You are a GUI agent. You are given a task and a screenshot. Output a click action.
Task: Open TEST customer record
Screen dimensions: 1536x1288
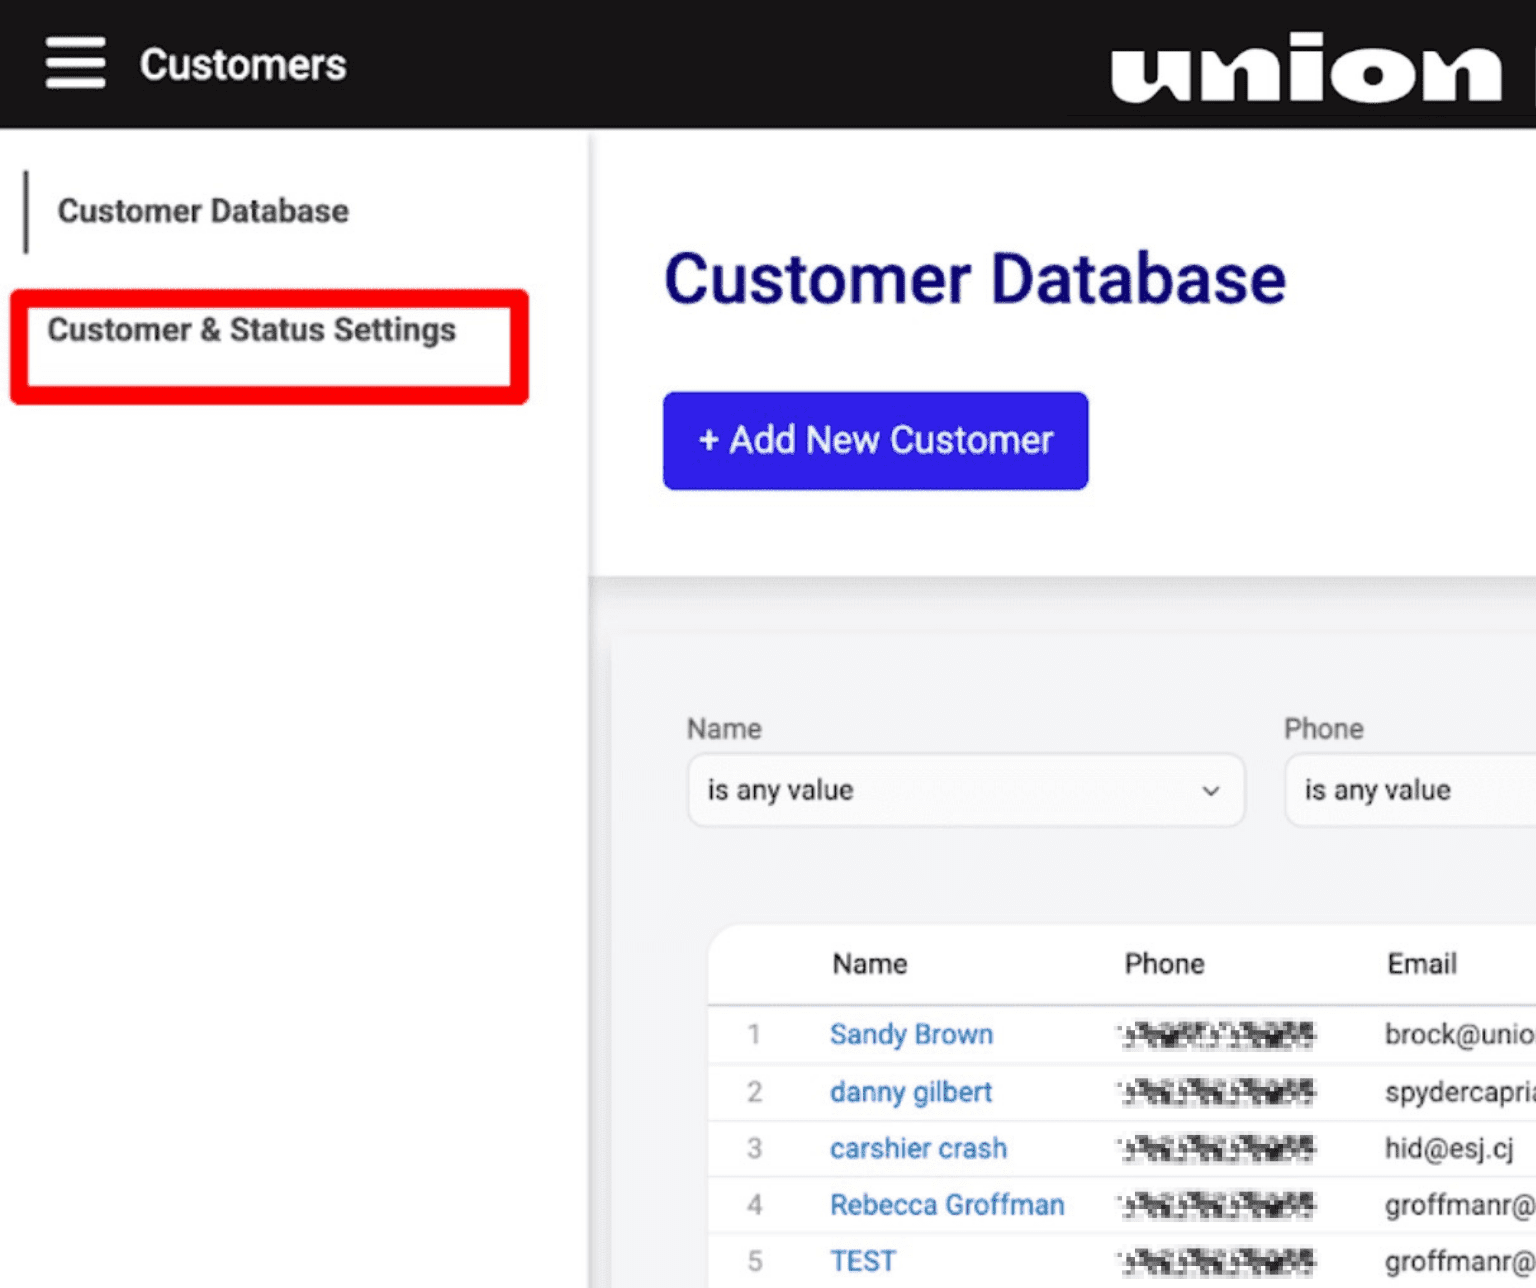[862, 1261]
